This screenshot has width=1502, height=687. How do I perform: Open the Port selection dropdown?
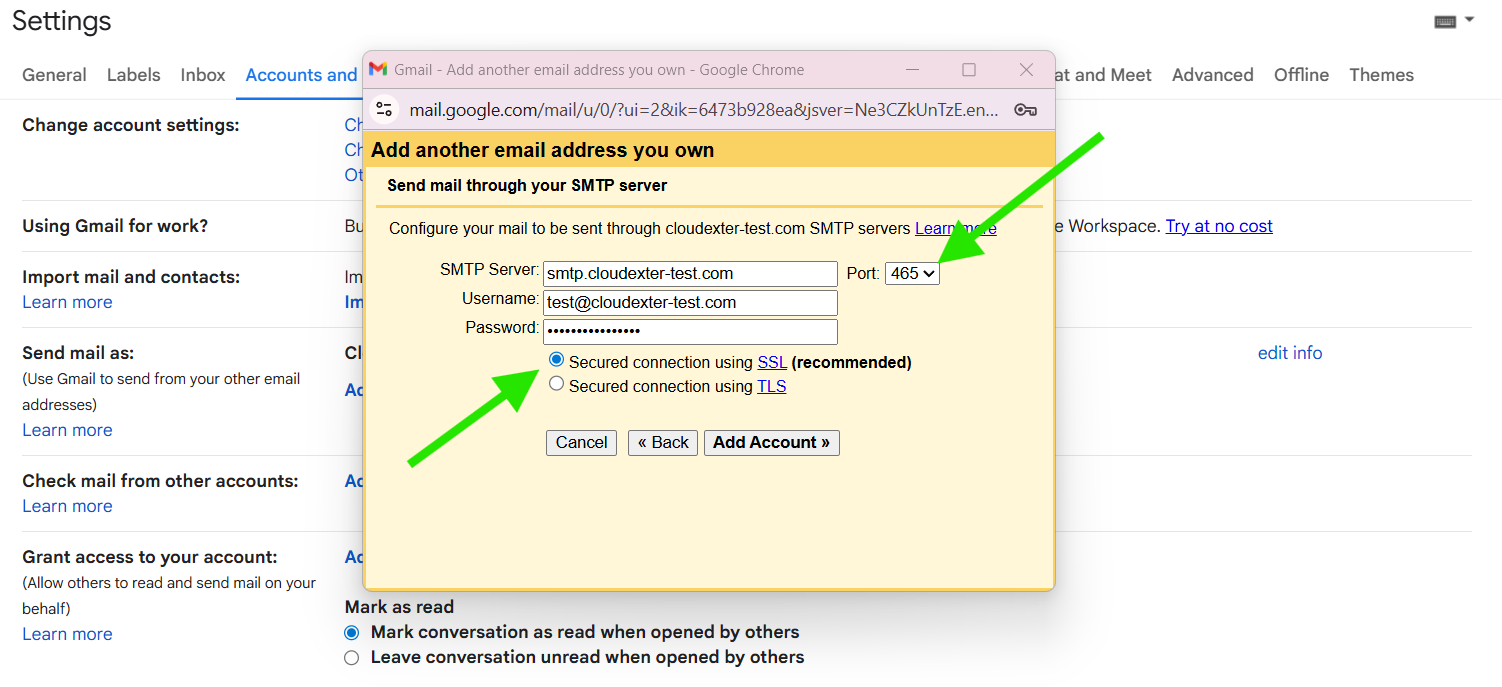[x=911, y=272]
